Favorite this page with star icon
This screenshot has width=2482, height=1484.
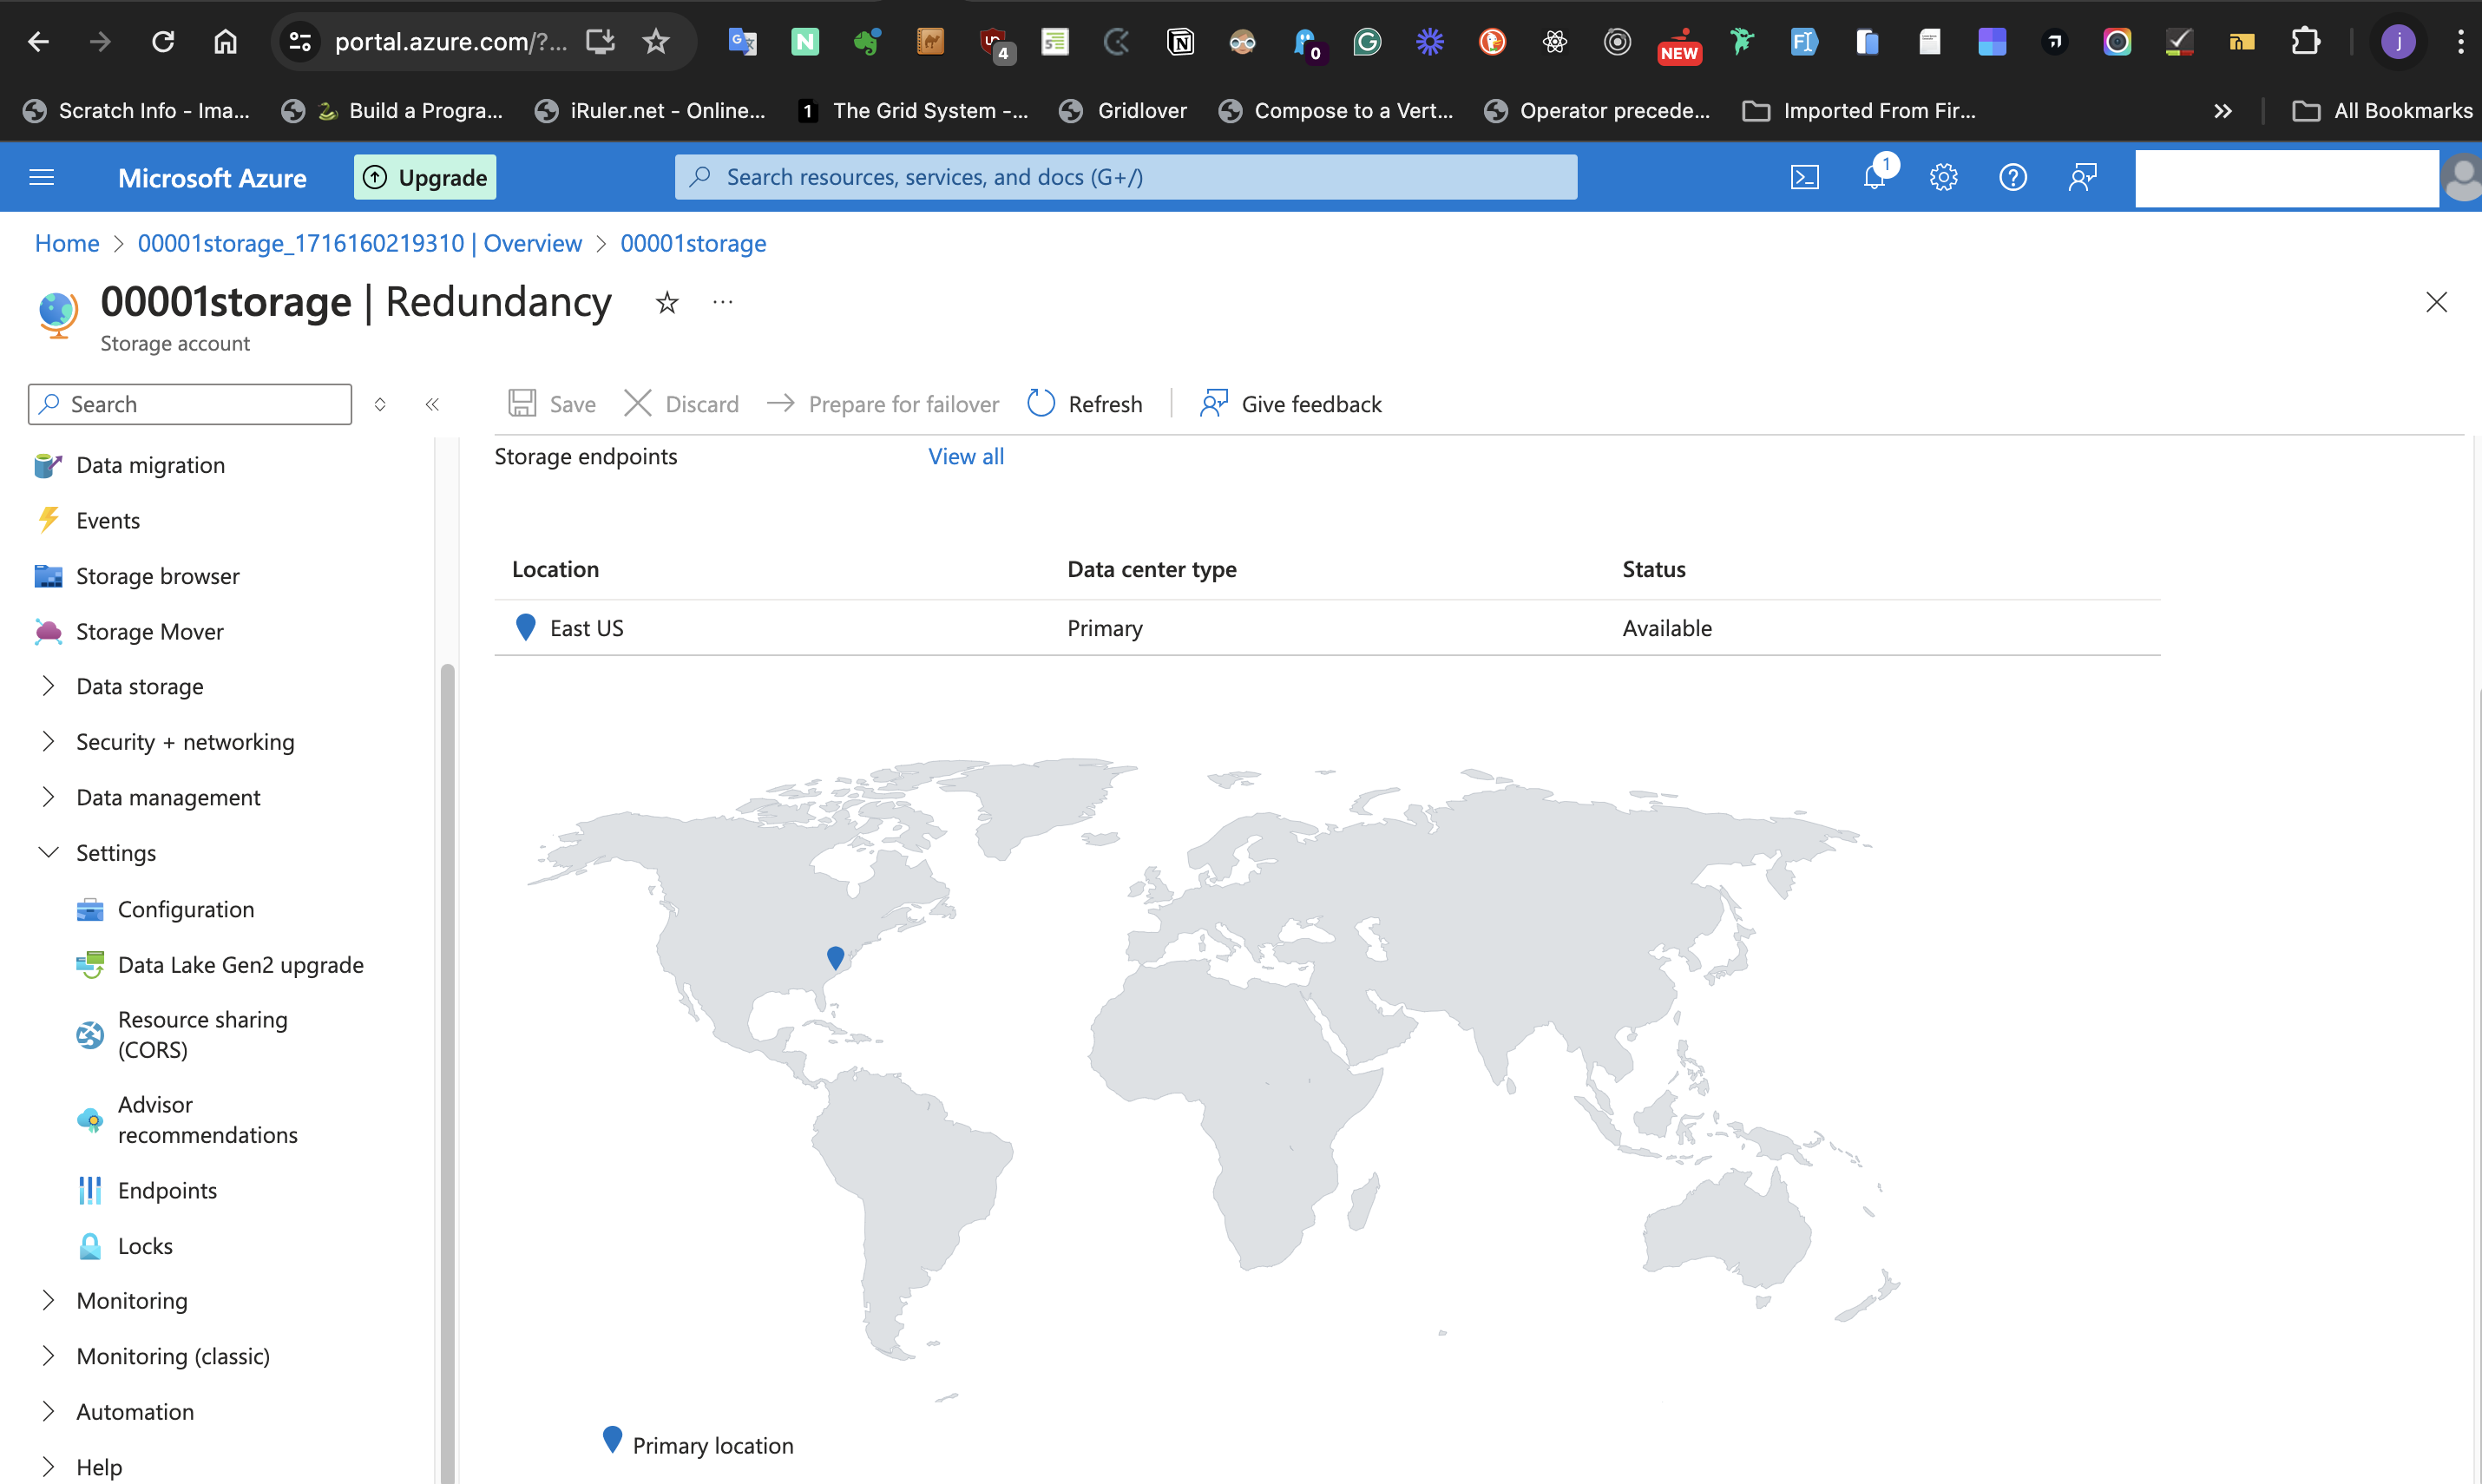point(667,302)
